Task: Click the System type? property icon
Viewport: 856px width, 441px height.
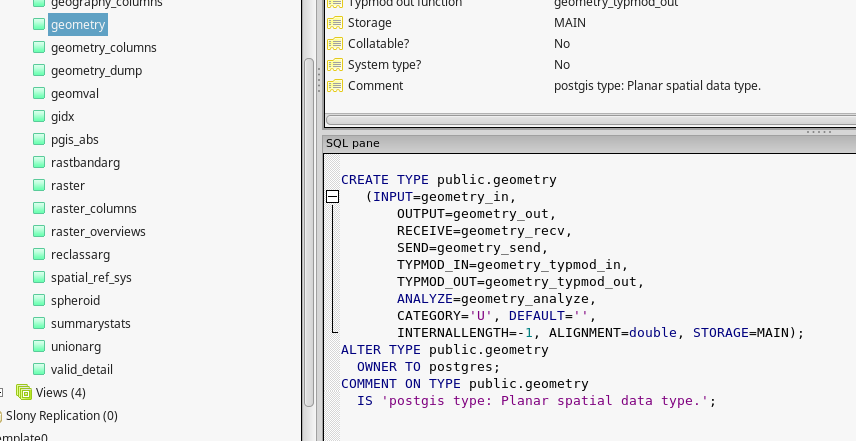Action: click(335, 65)
